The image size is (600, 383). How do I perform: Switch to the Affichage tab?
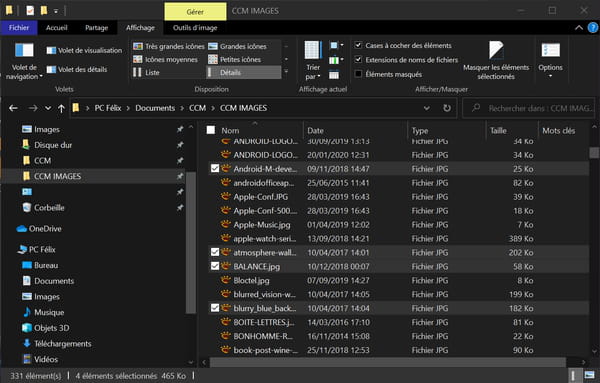coord(140,28)
